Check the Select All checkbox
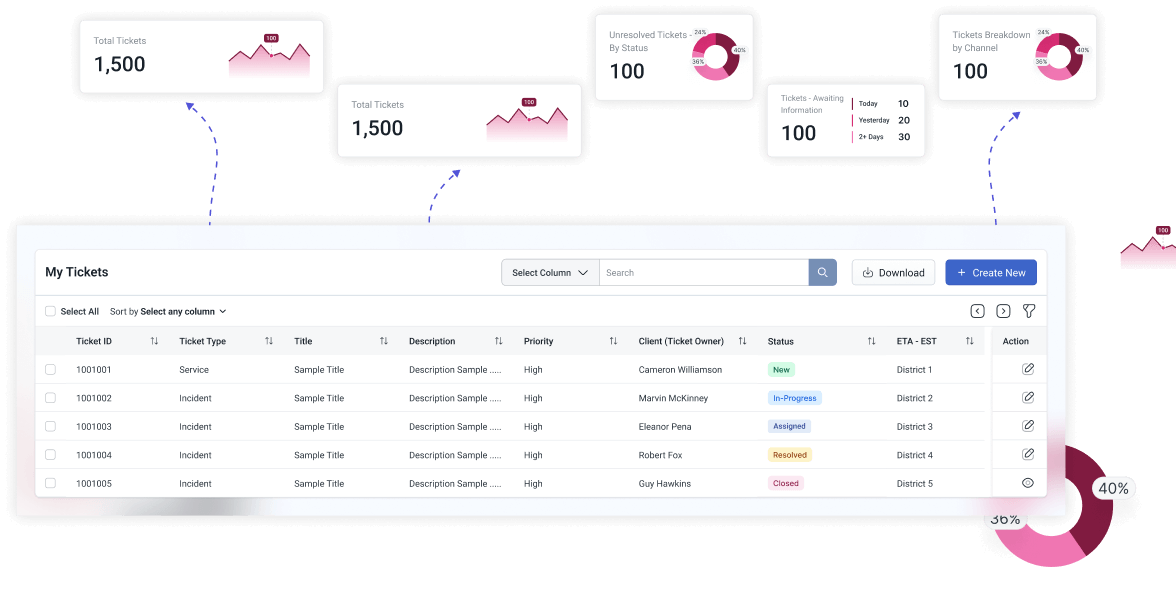 point(51,312)
